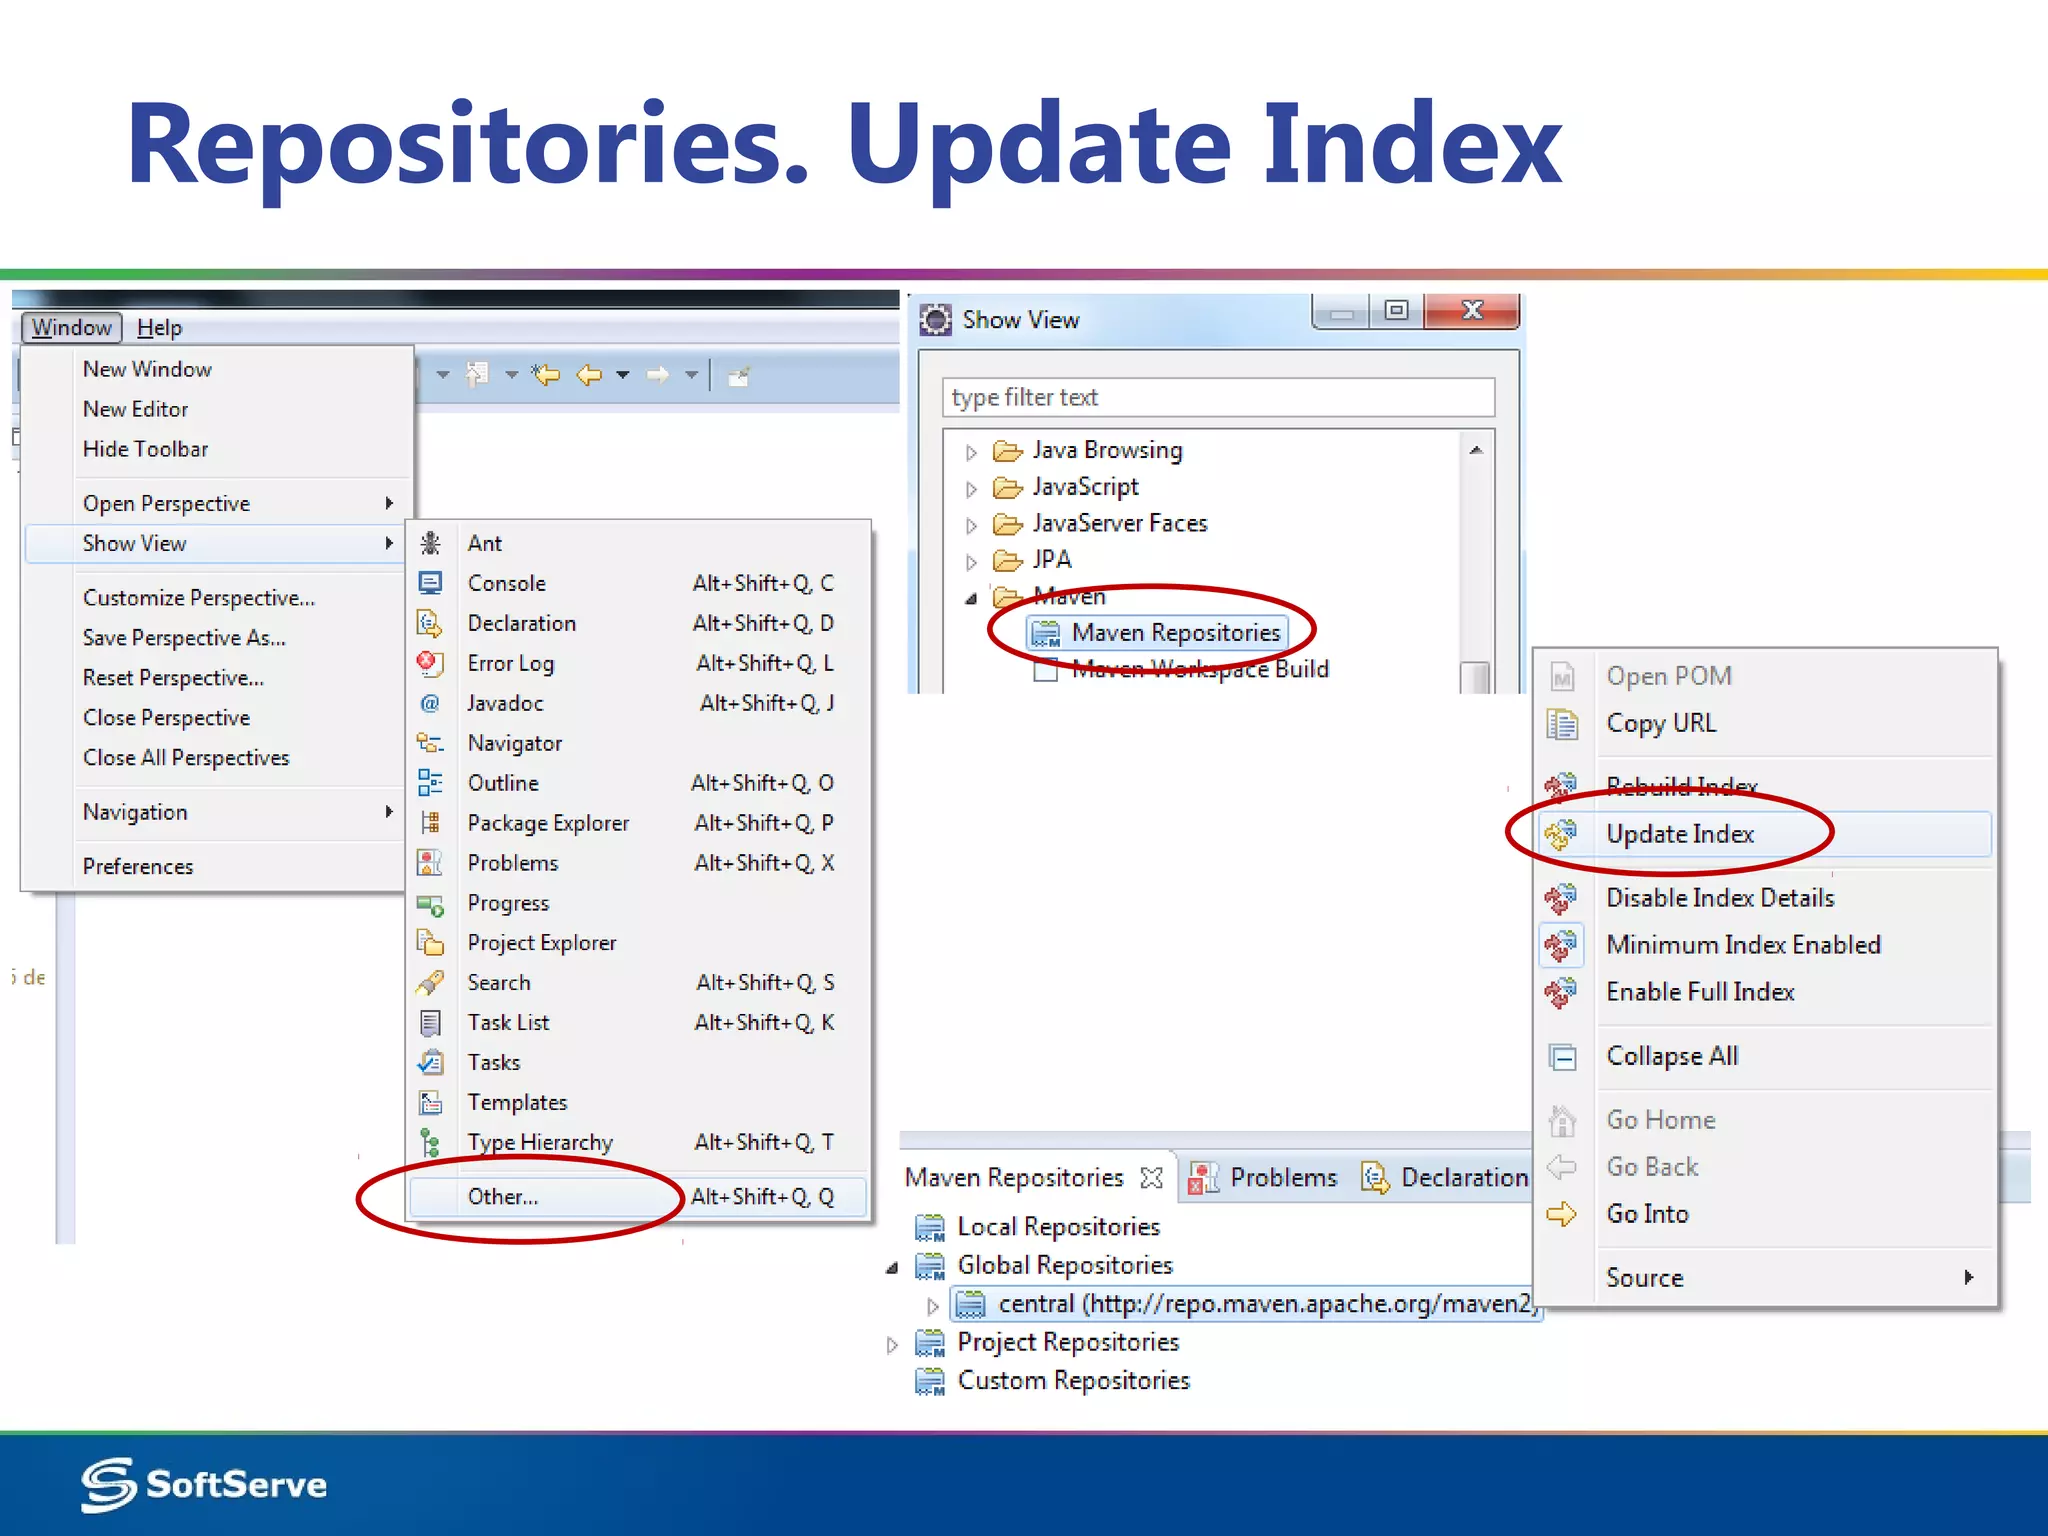The height and width of the screenshot is (1536, 2048).
Task: Click the Update Index icon
Action: 1561,834
